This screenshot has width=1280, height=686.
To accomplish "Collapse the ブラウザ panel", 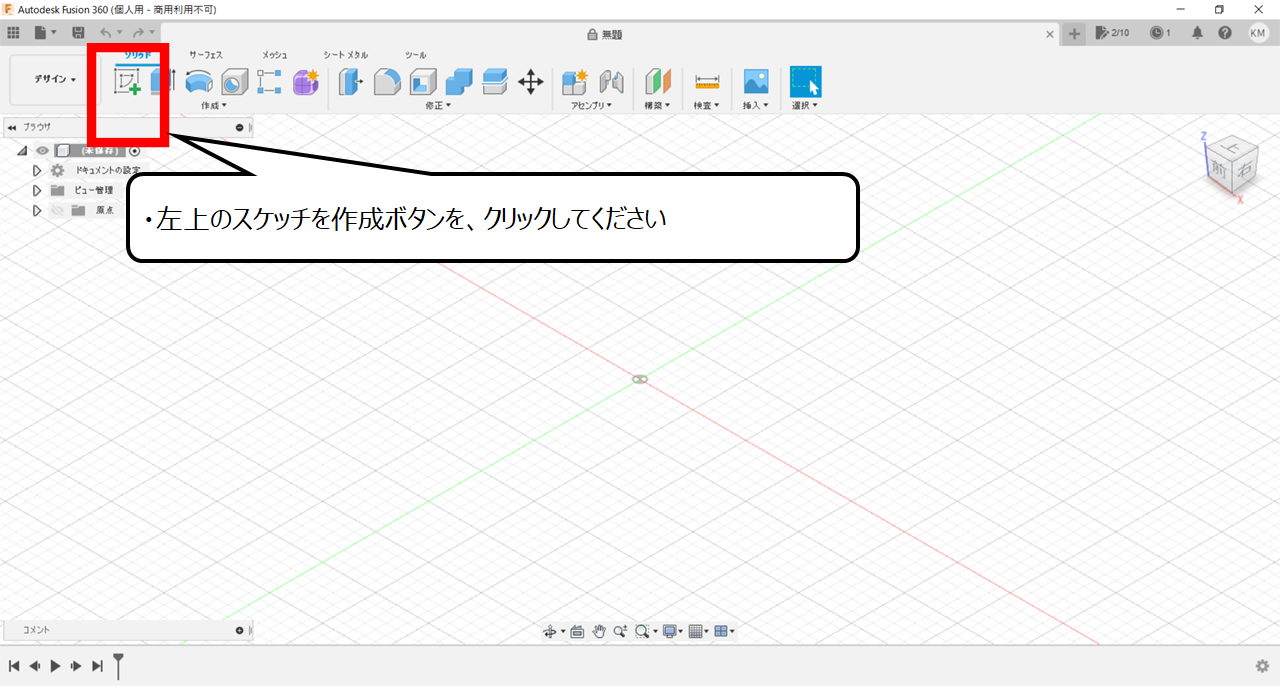I will [12, 127].
